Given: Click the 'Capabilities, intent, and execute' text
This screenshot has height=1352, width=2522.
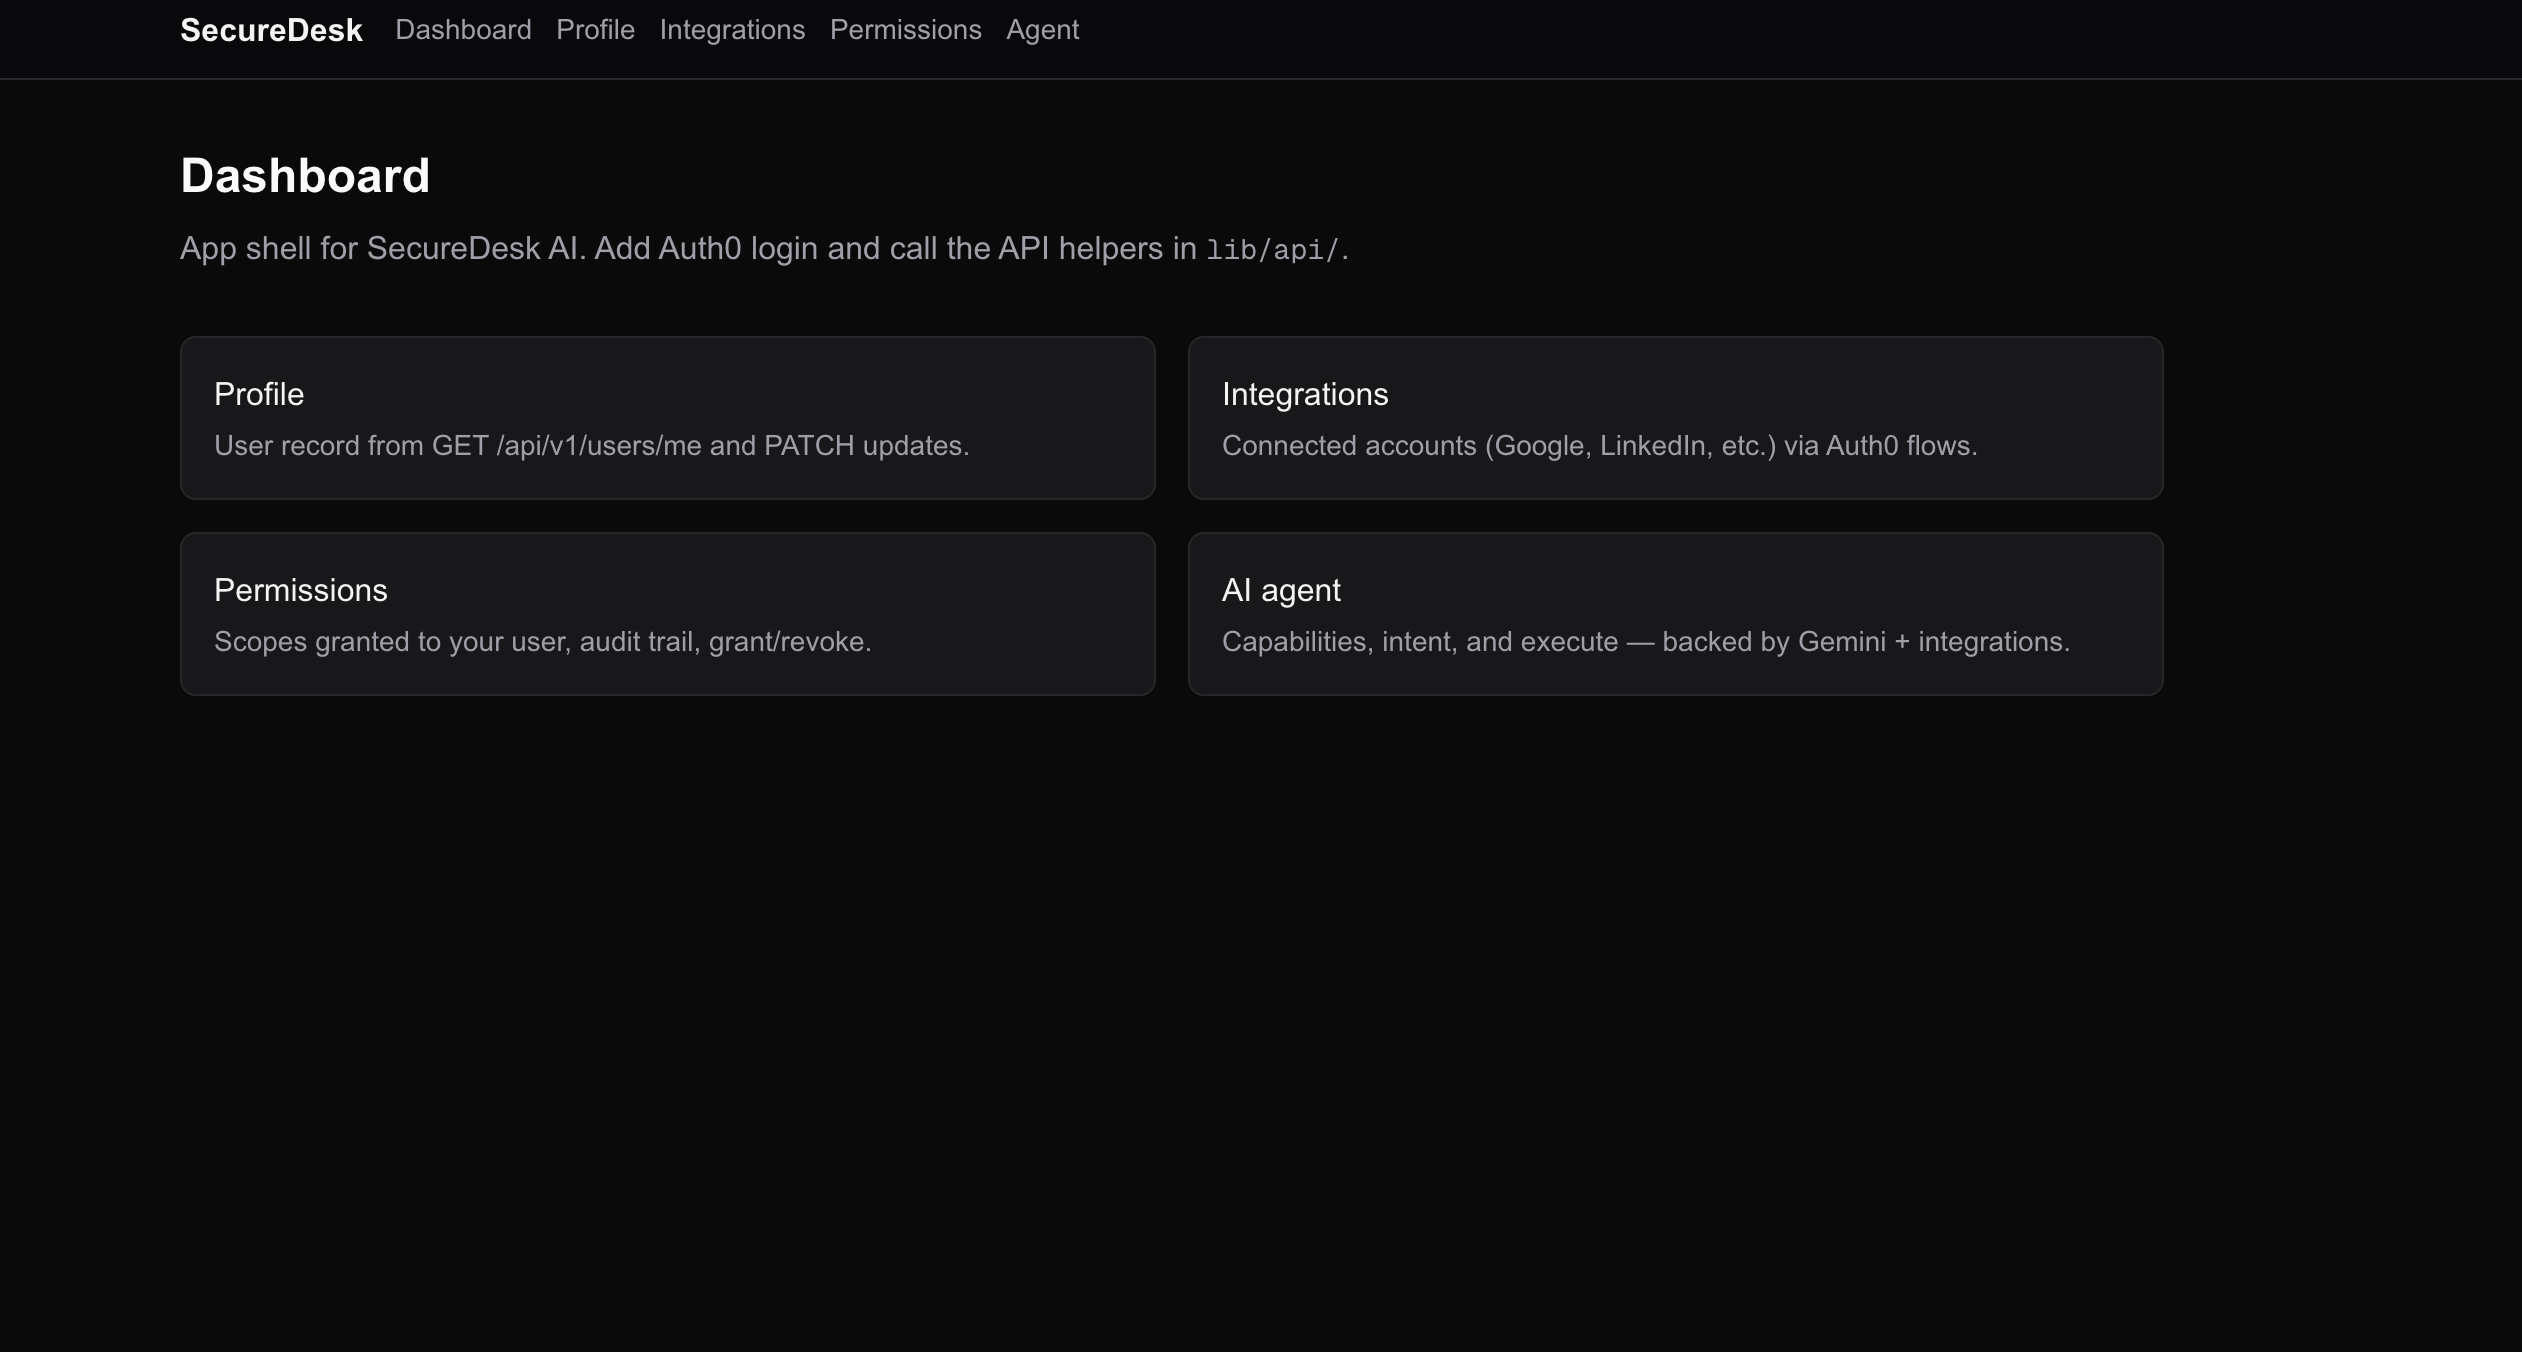Looking at the screenshot, I should click(1419, 642).
